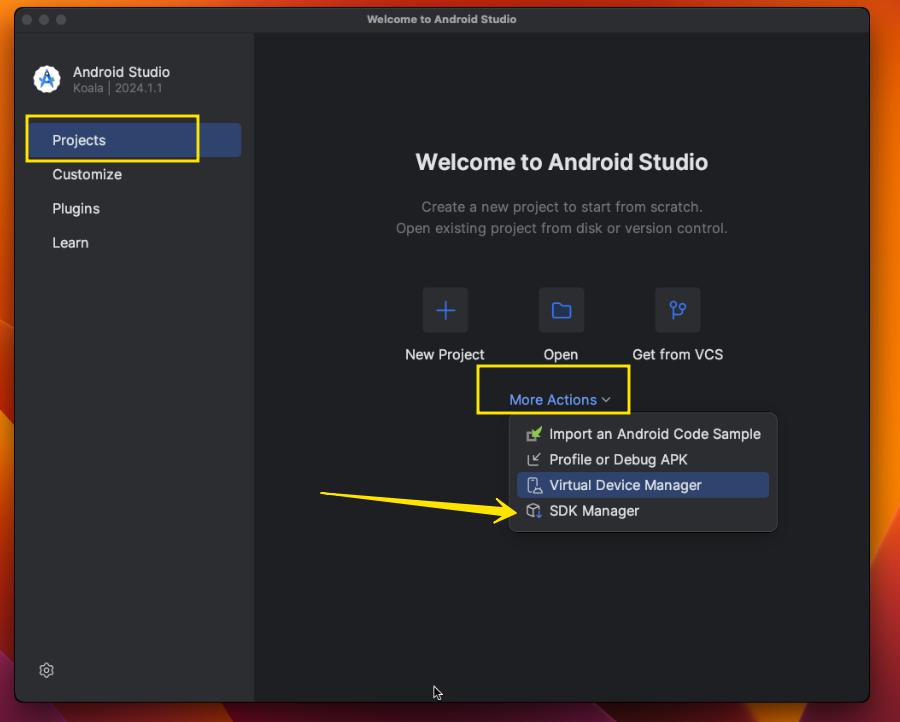Choose Import an Android Code Sample
This screenshot has width=900, height=722.
tap(643, 434)
